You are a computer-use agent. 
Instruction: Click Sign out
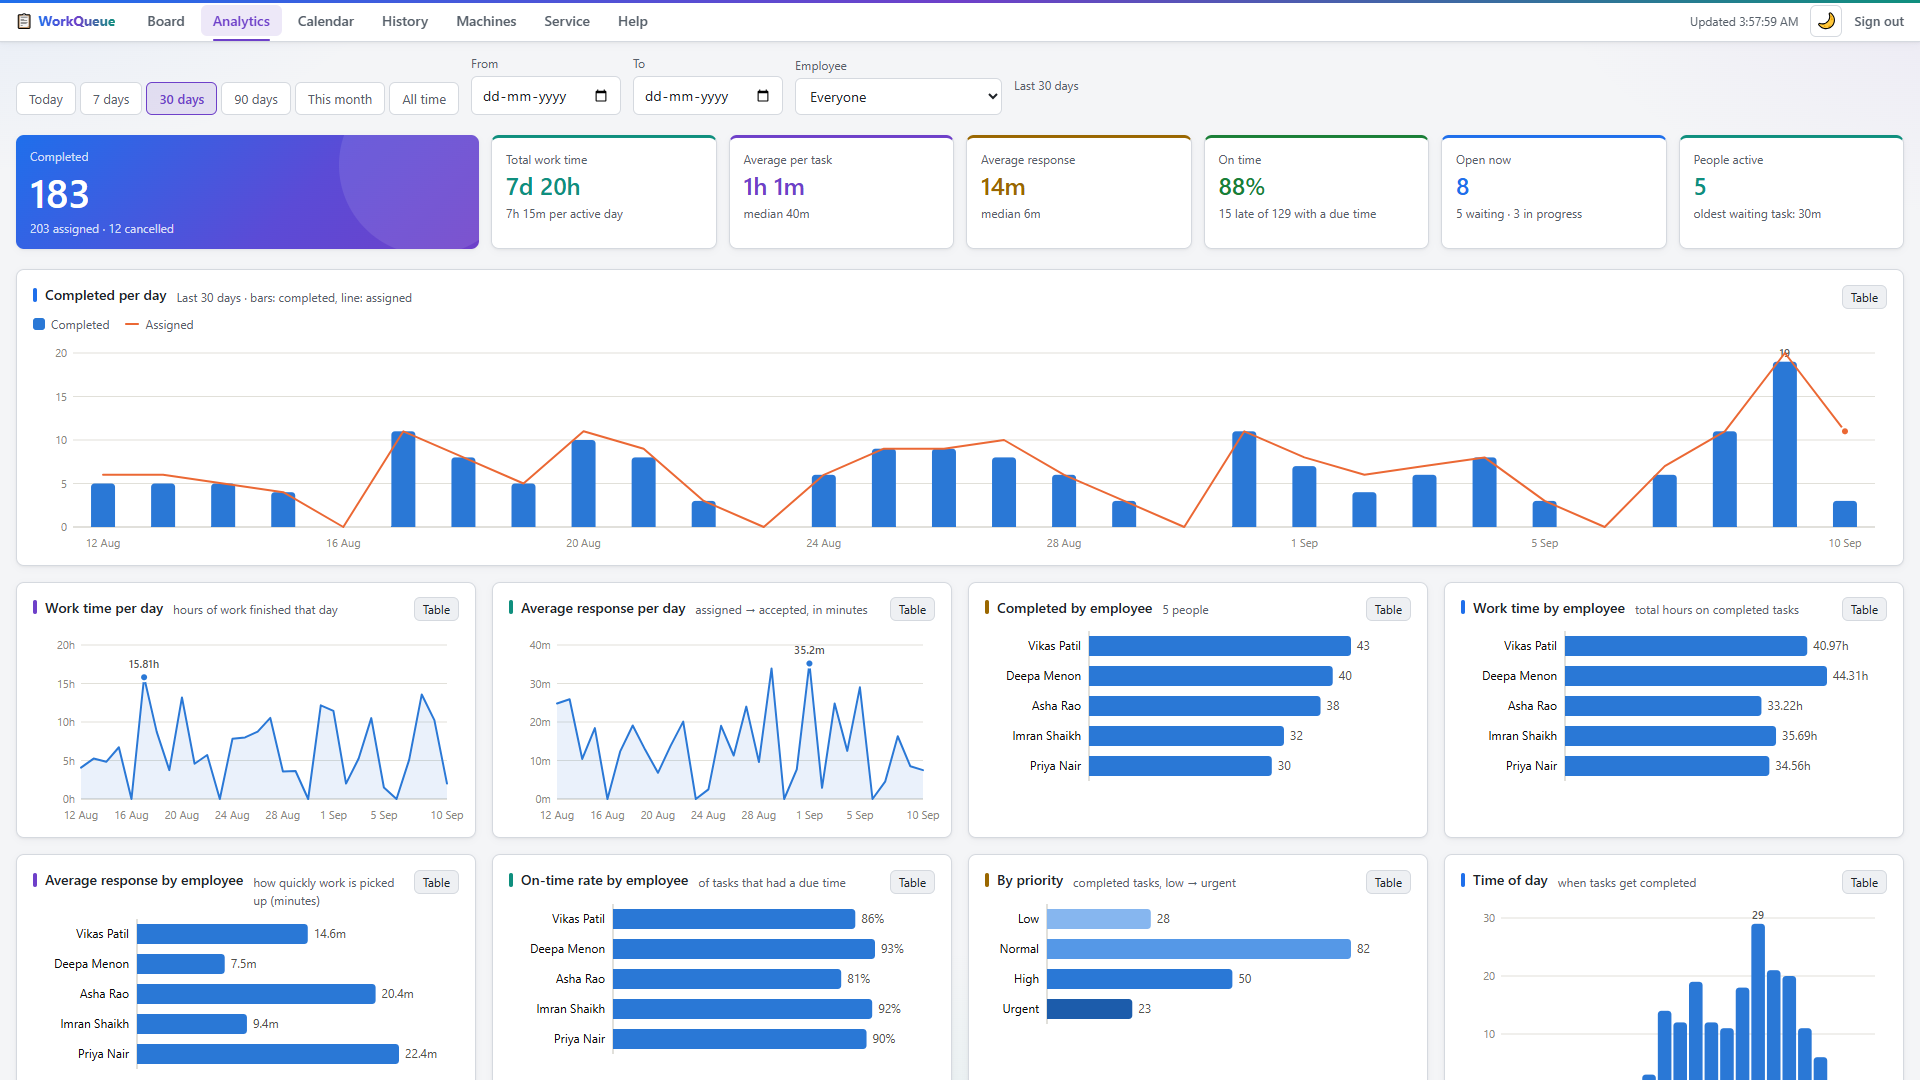click(1879, 21)
